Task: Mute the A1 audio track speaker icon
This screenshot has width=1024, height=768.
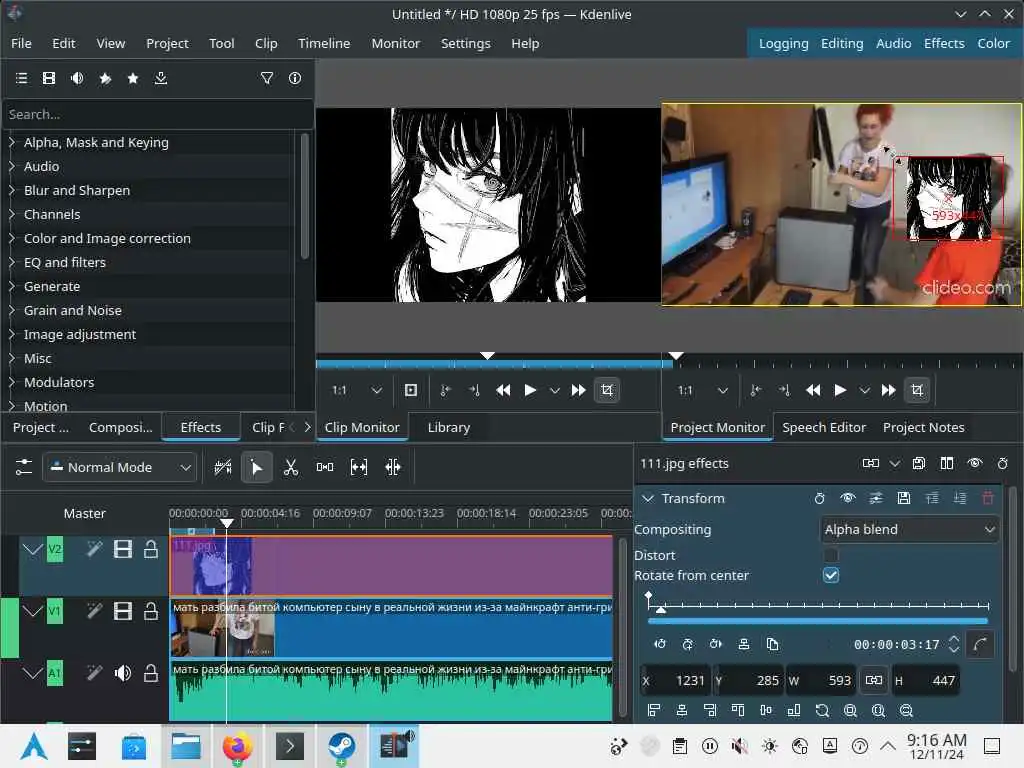Action: point(123,673)
